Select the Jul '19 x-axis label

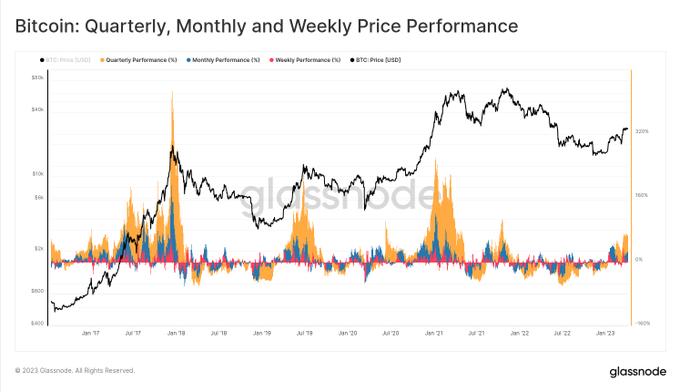(x=304, y=333)
